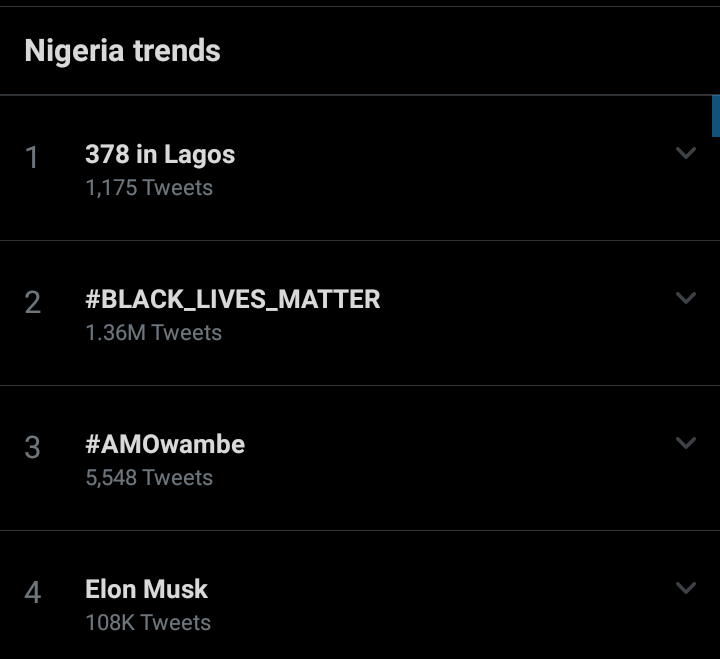This screenshot has height=659, width=720.
Task: Expand options chevron for 378 in Lagos
Action: click(685, 153)
